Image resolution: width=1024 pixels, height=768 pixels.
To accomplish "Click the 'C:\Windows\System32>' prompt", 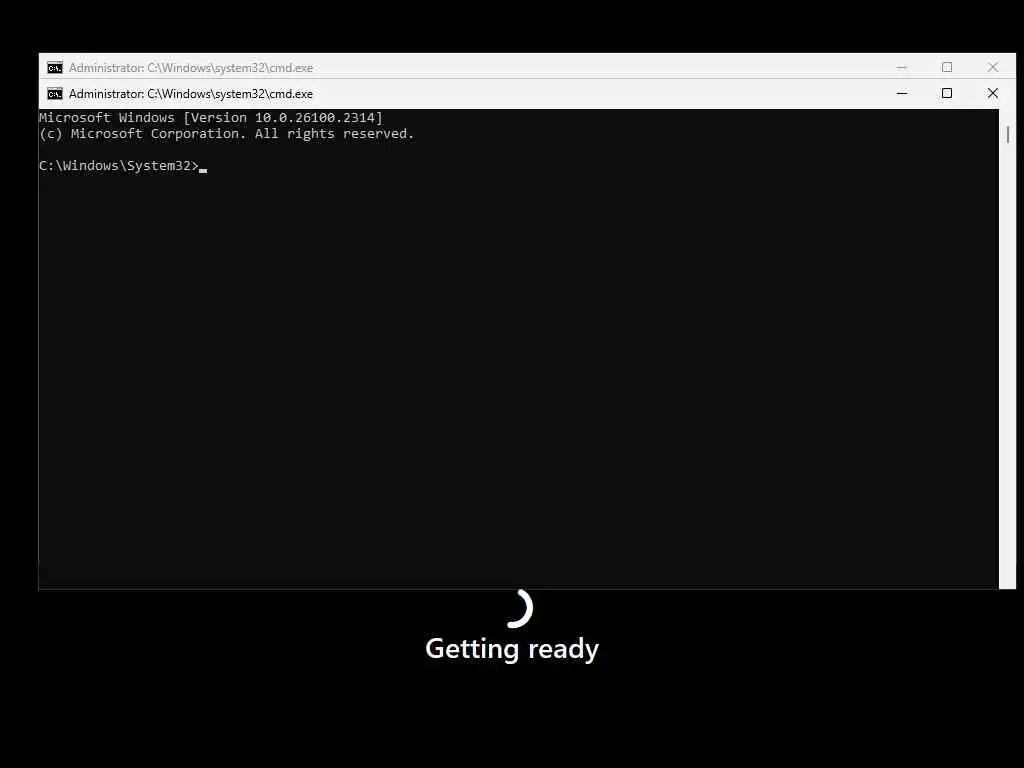I will [x=119, y=166].
